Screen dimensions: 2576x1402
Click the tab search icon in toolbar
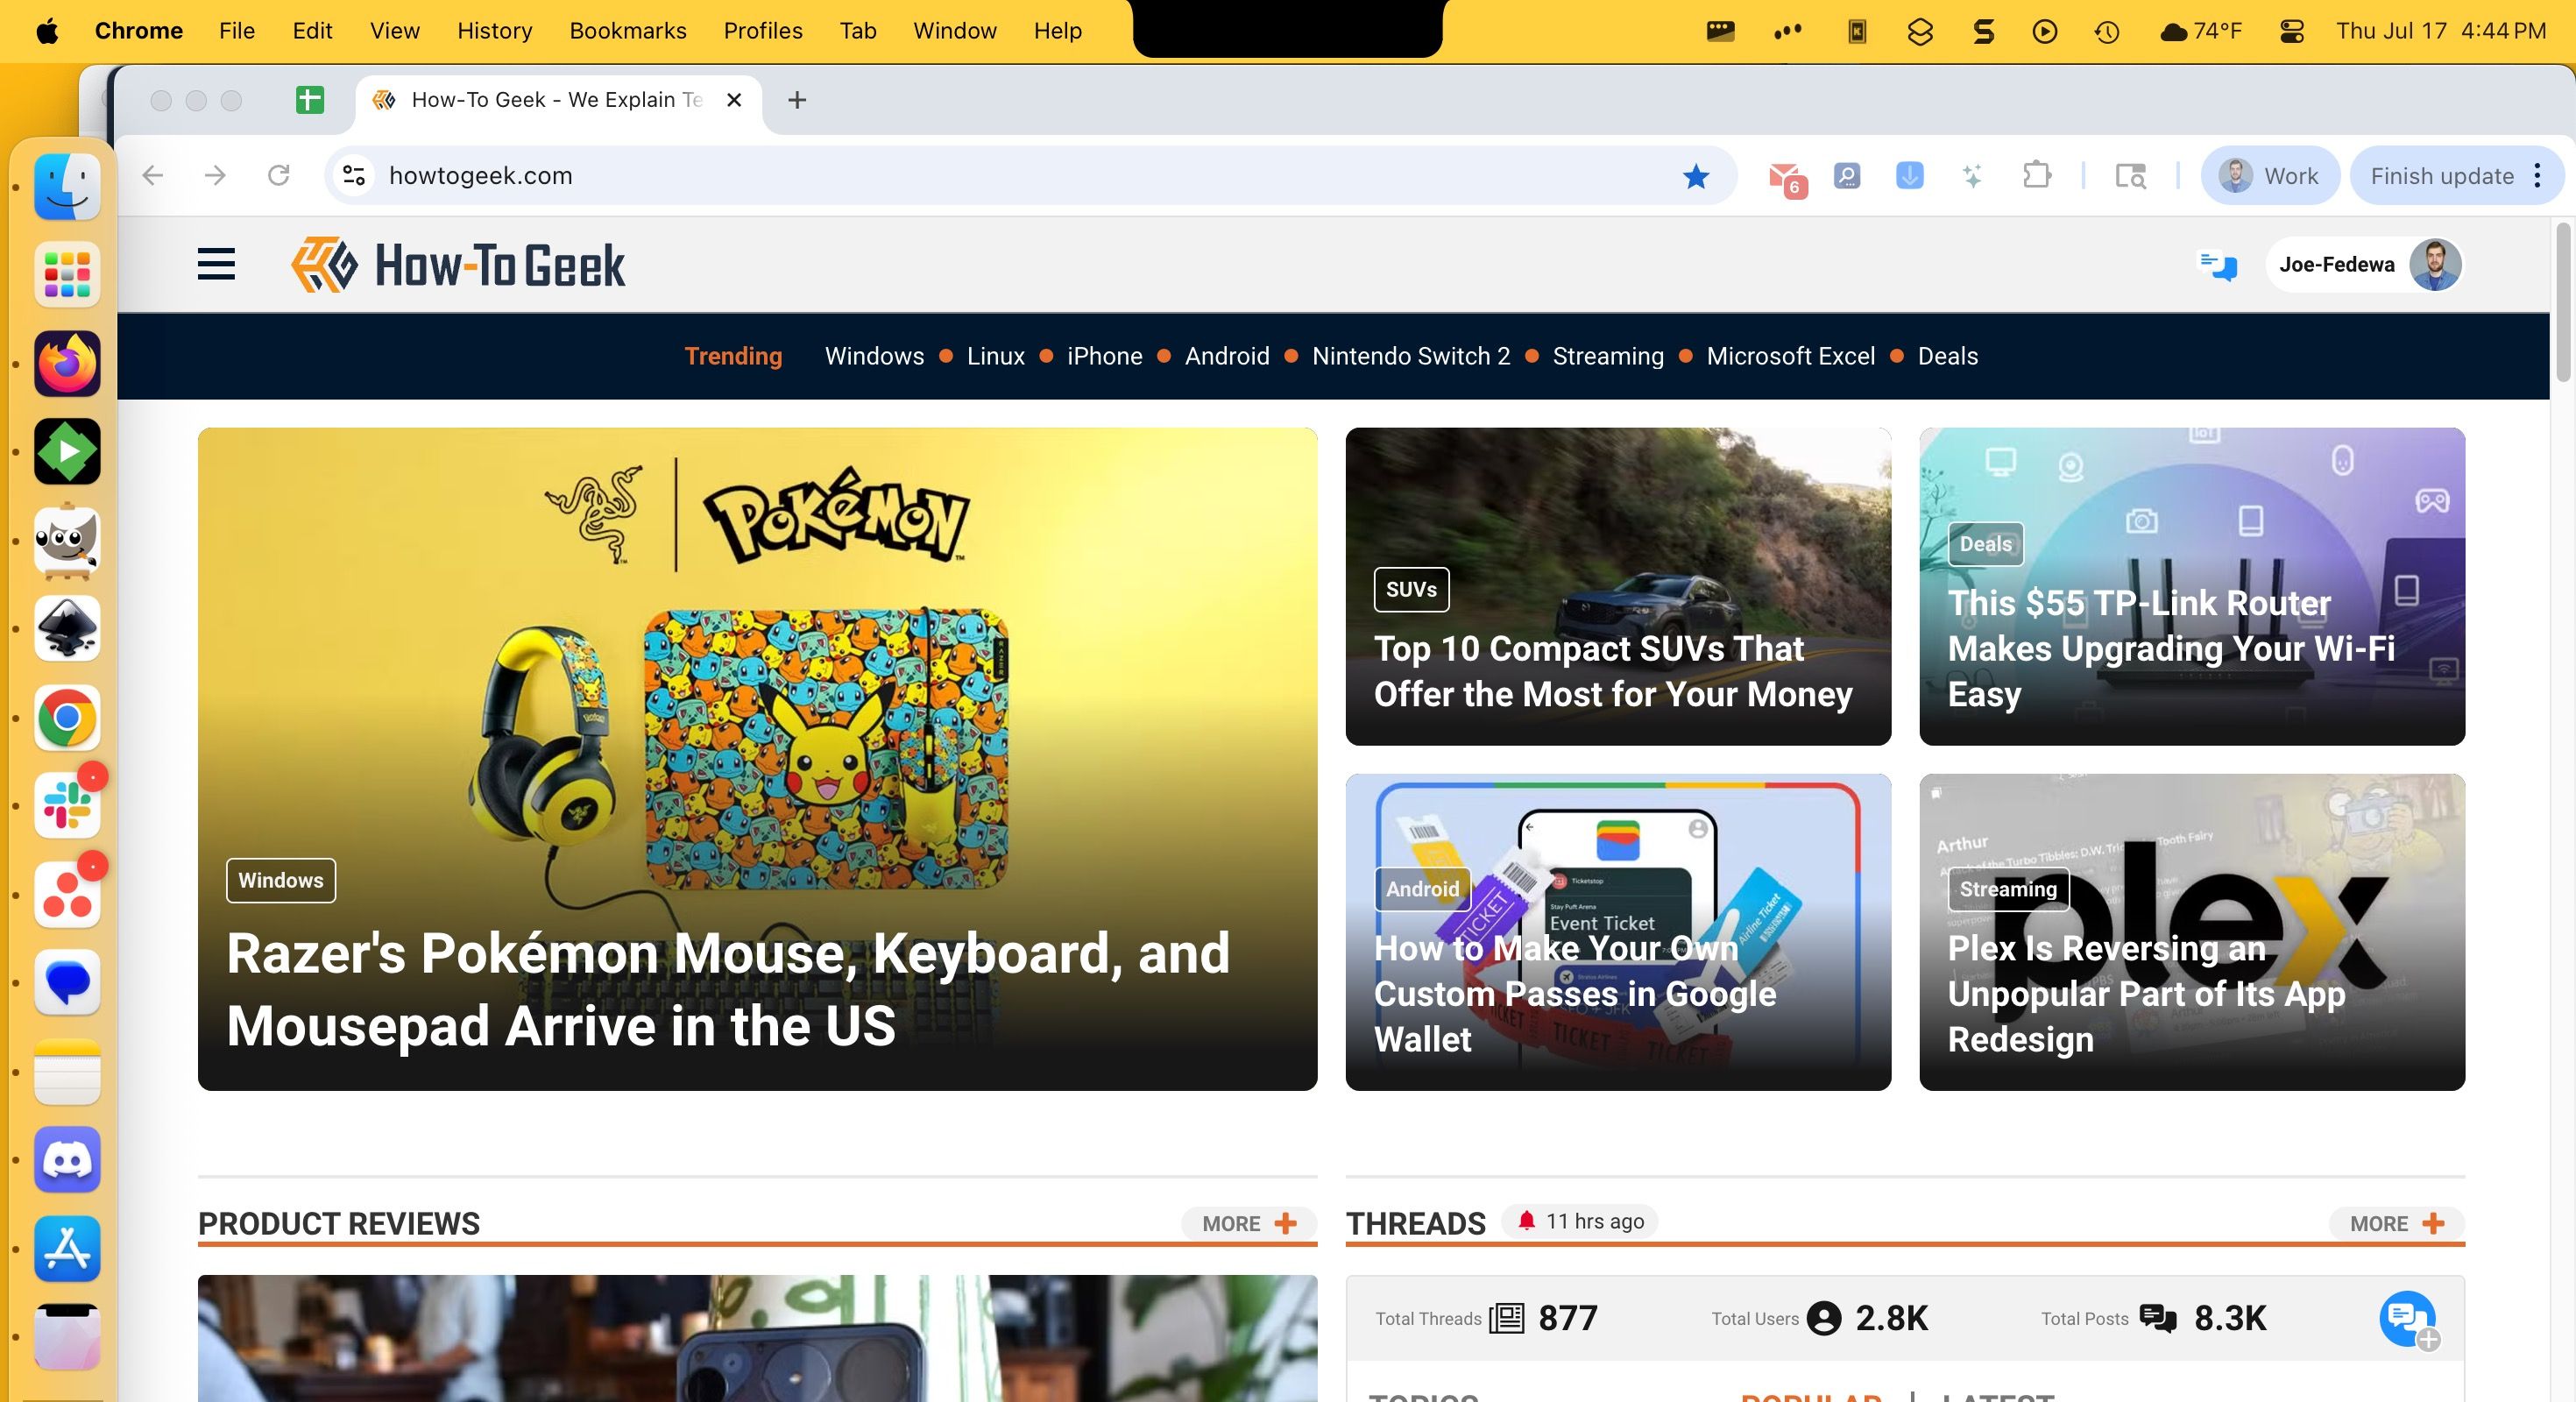(x=2131, y=177)
